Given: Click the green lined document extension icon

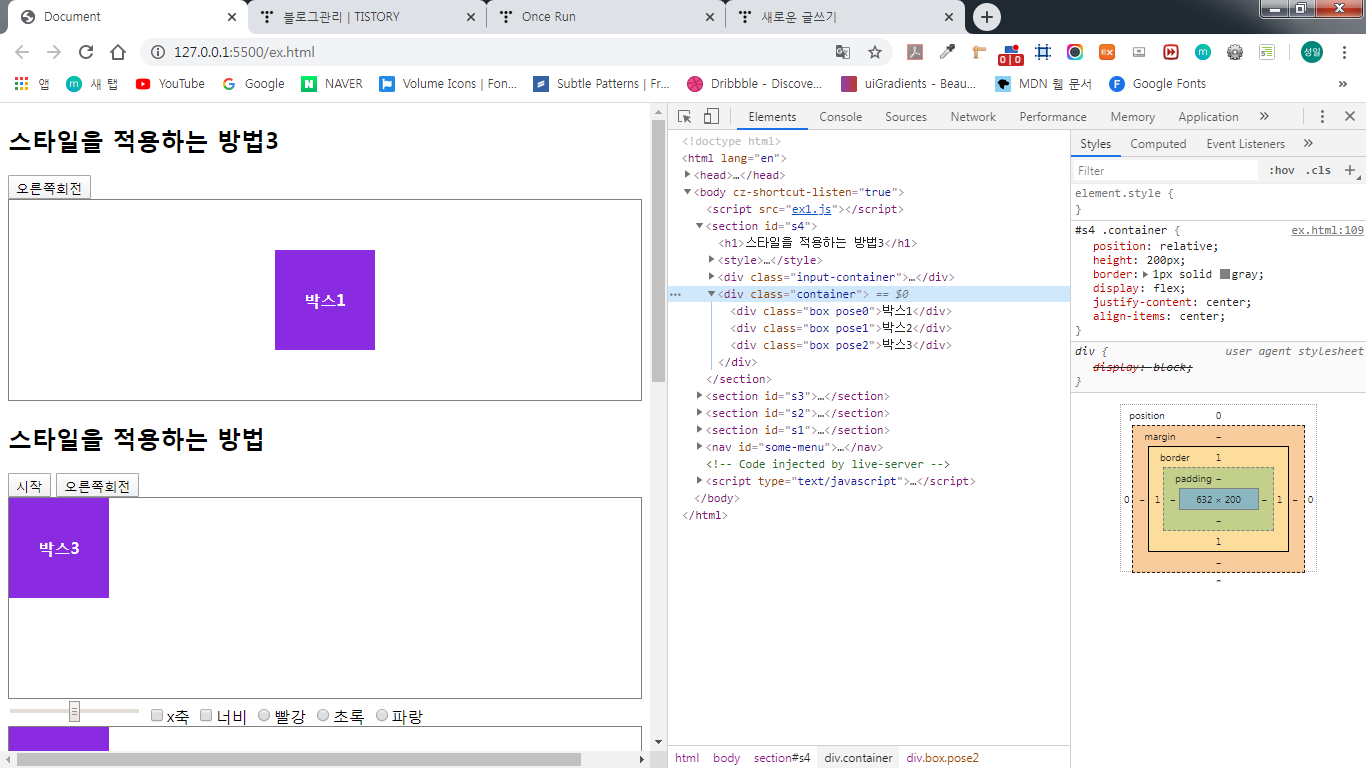Looking at the screenshot, I should point(1267,52).
